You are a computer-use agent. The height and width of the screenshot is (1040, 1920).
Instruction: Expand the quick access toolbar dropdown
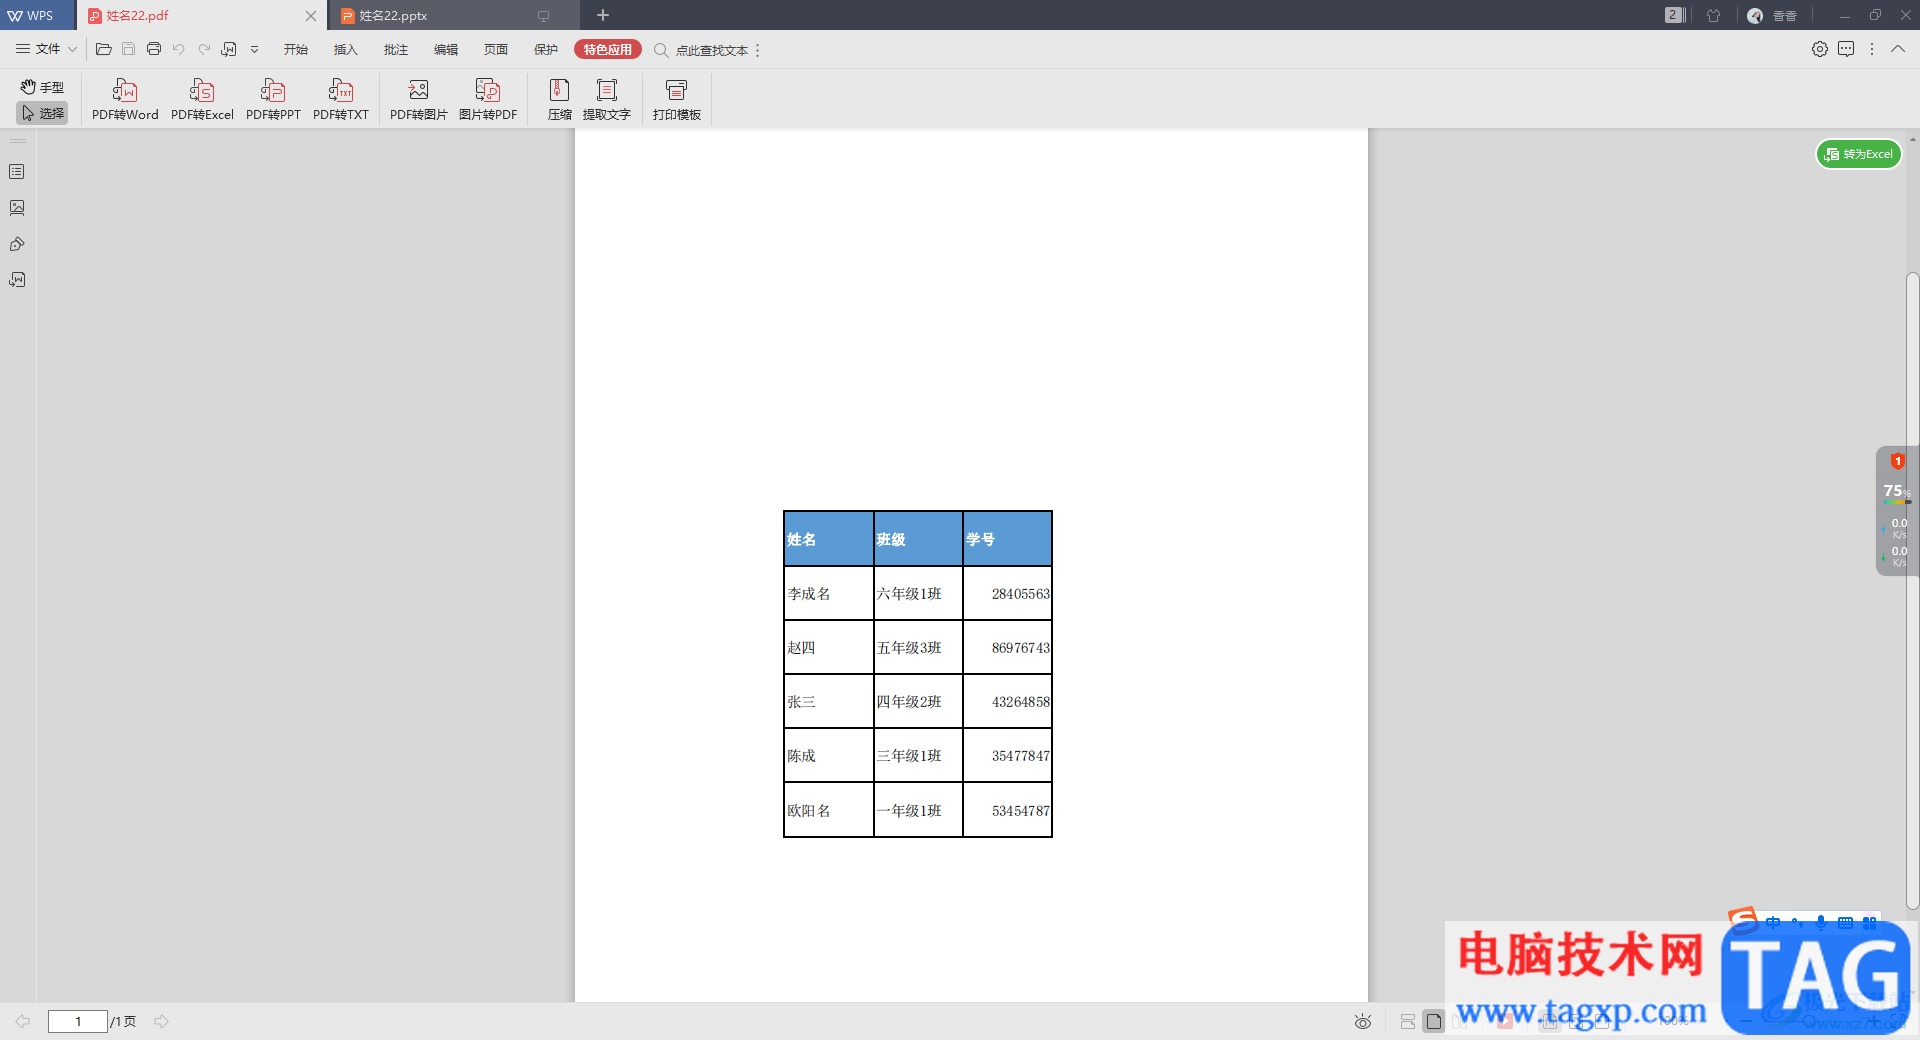(x=255, y=49)
